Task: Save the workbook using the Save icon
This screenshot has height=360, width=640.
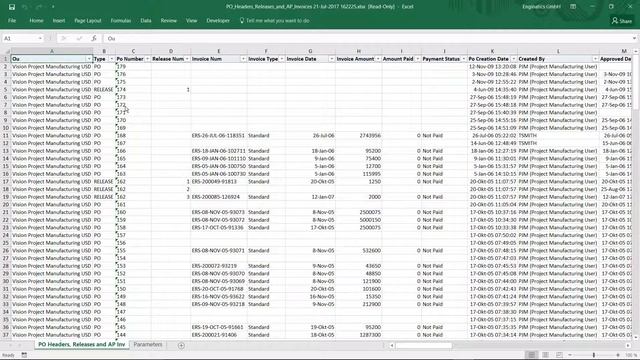Action: coord(12,7)
